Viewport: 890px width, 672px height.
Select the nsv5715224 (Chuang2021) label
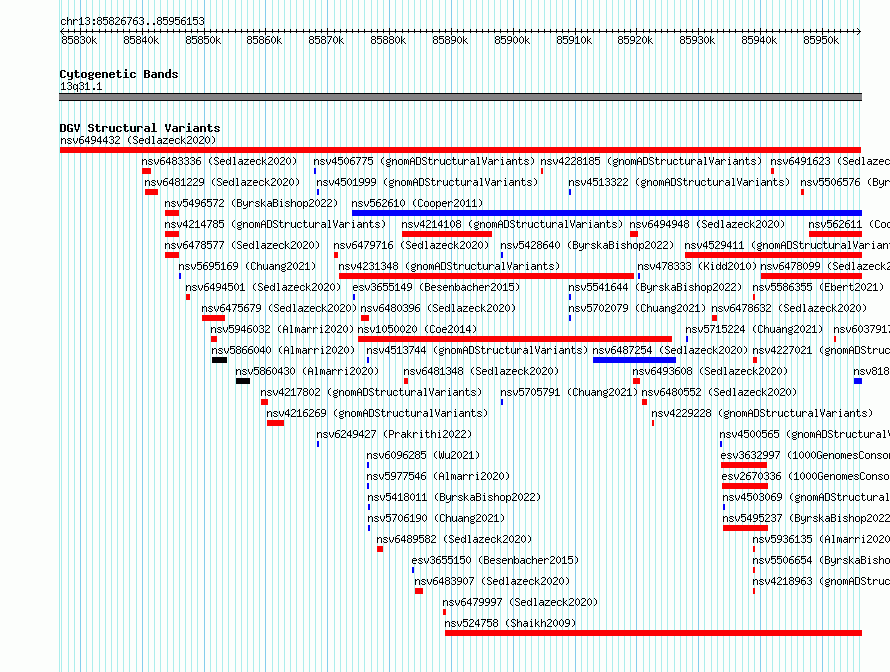click(x=754, y=329)
